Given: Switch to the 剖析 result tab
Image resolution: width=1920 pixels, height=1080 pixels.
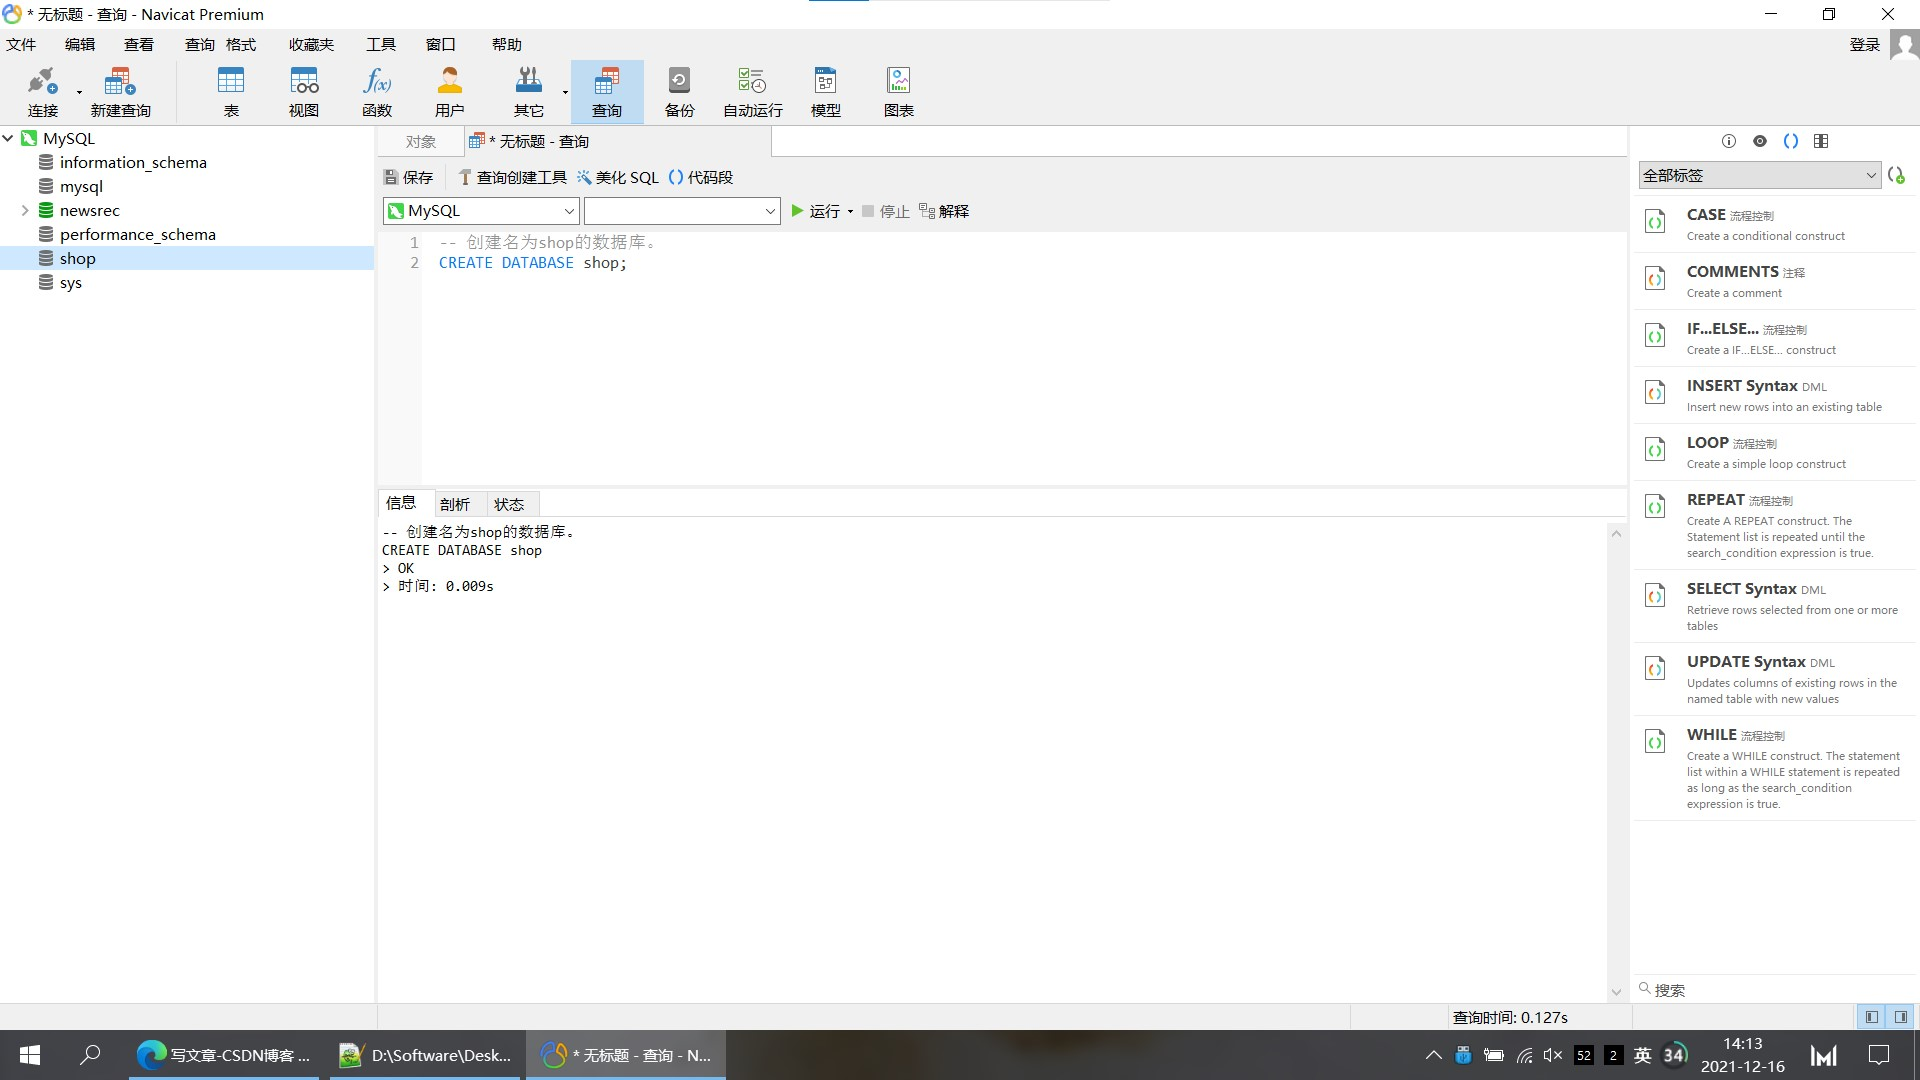Looking at the screenshot, I should click(x=454, y=504).
